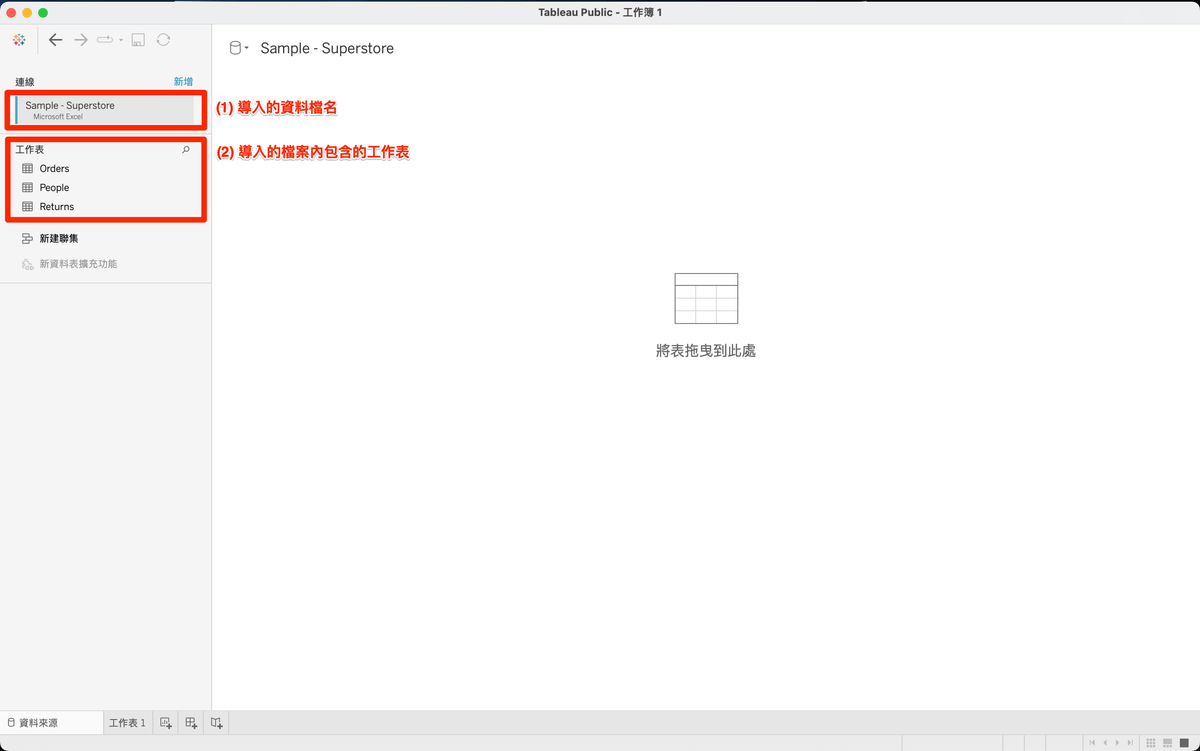Select the Returns sheet name

coord(57,207)
